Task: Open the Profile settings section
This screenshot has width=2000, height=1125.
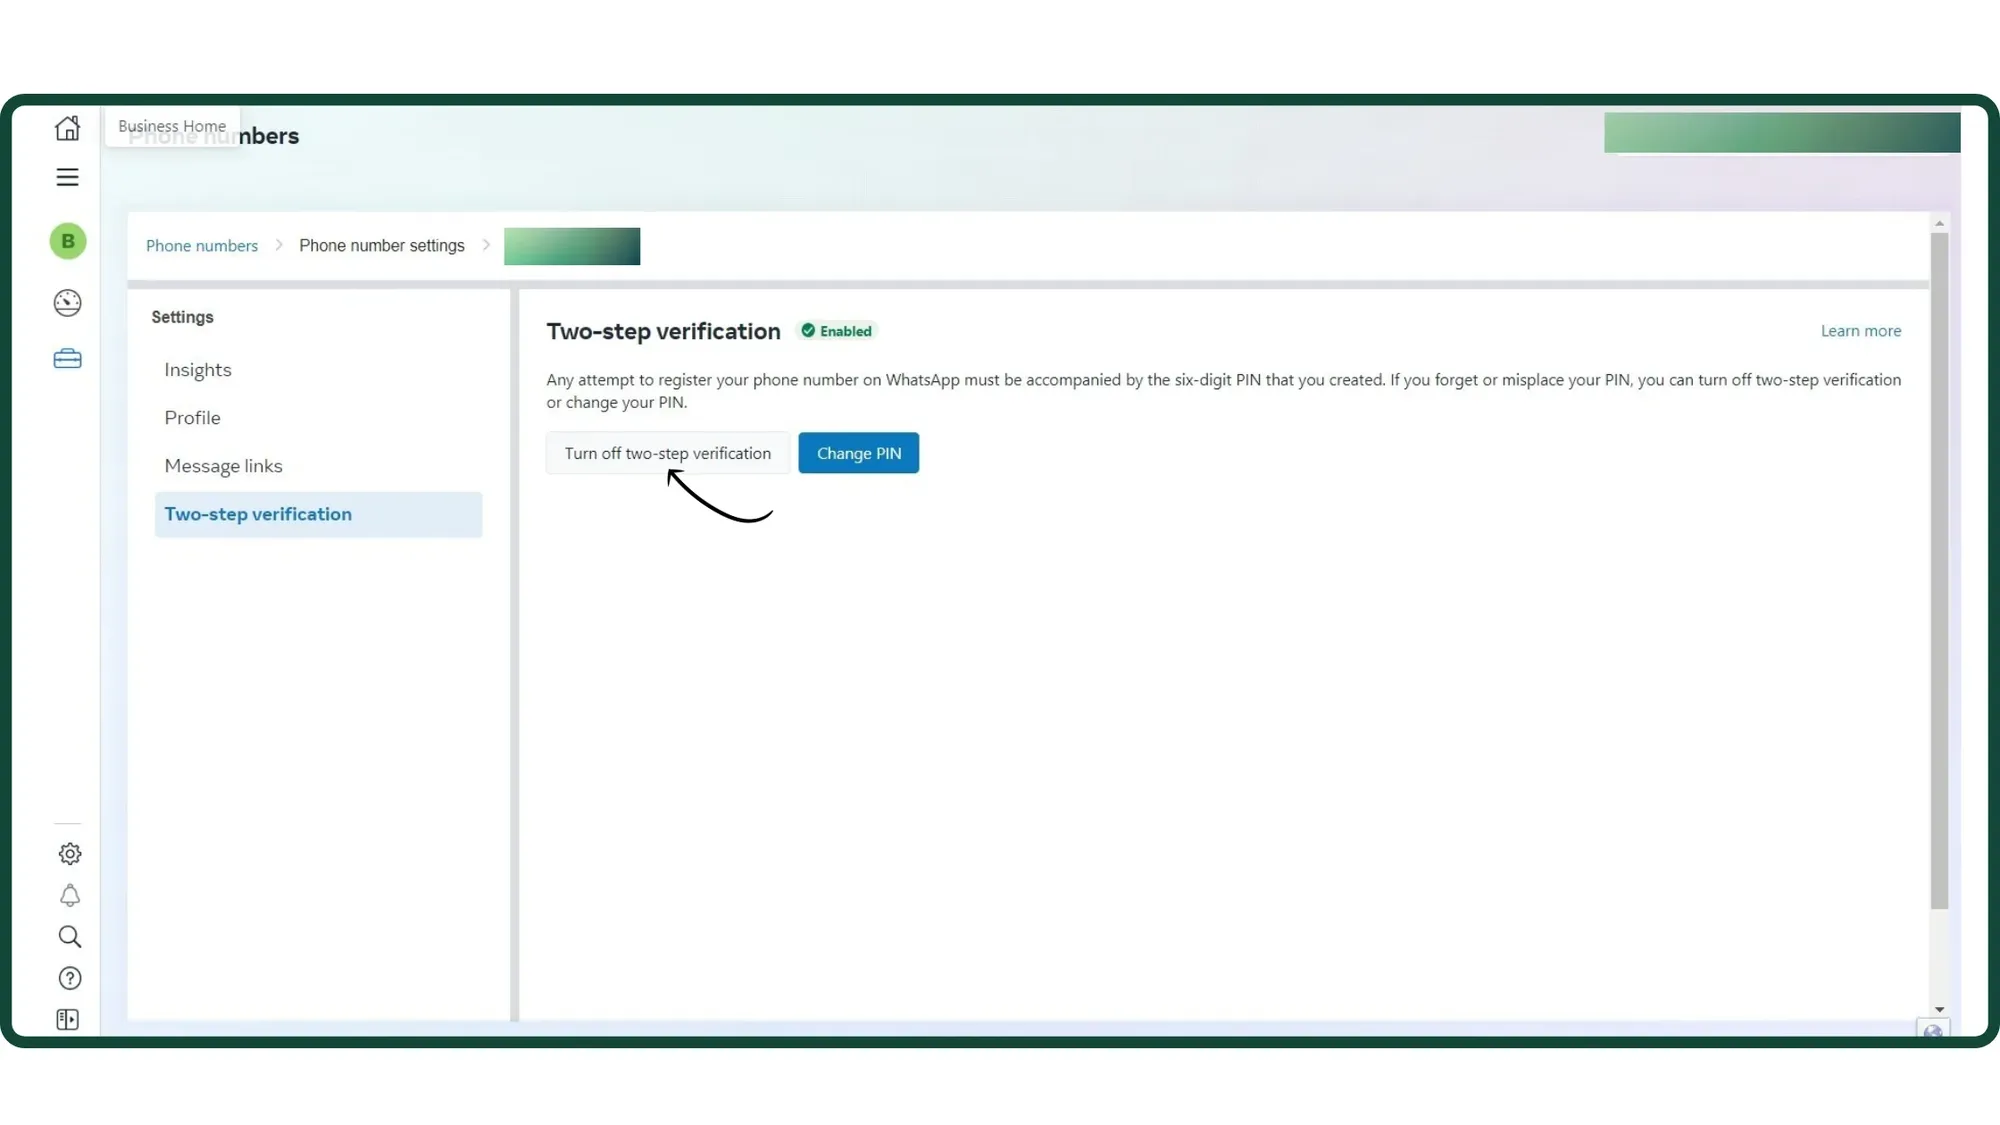Action: pyautogui.click(x=192, y=417)
